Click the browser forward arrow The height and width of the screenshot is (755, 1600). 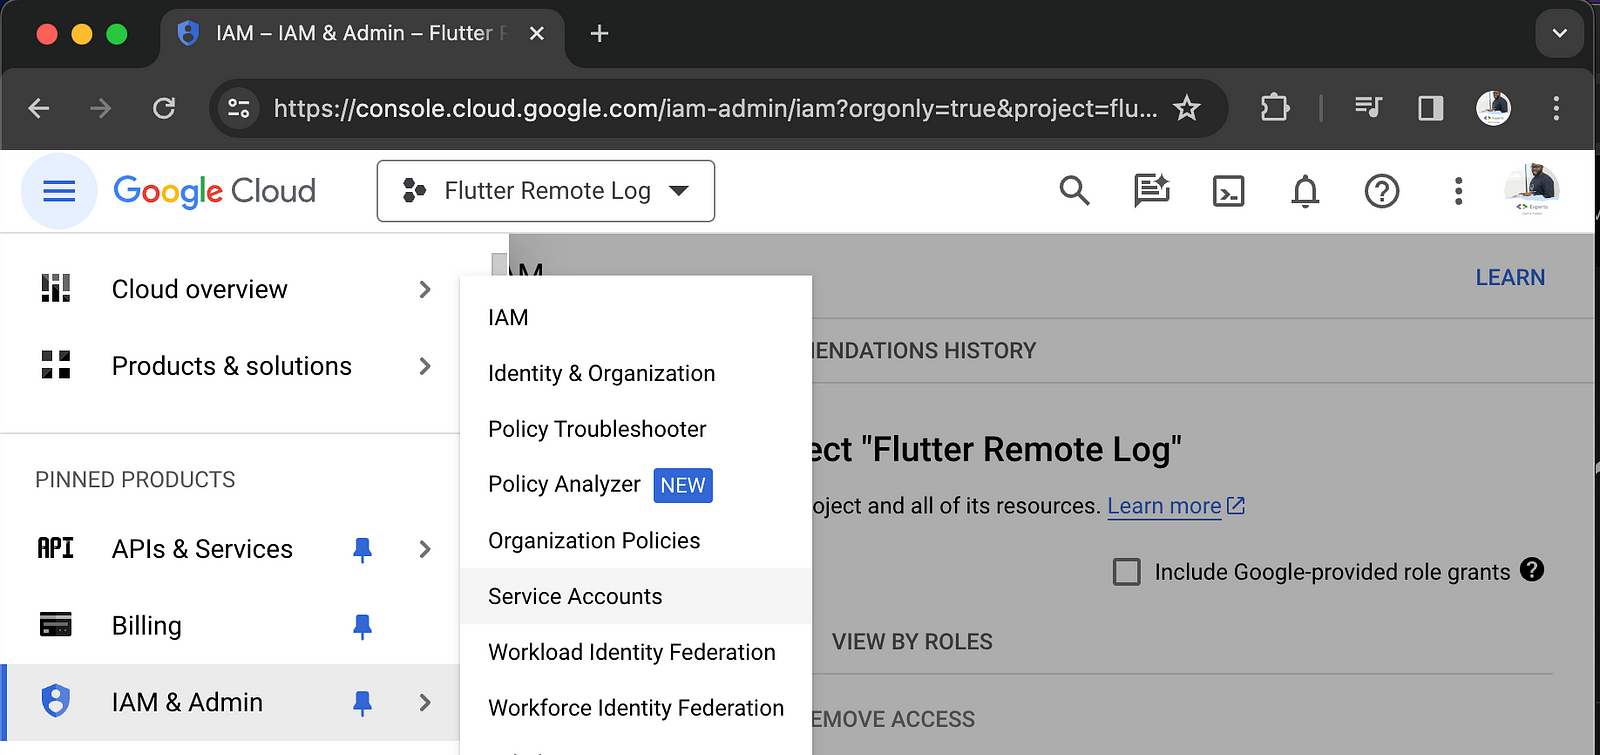[x=101, y=108]
